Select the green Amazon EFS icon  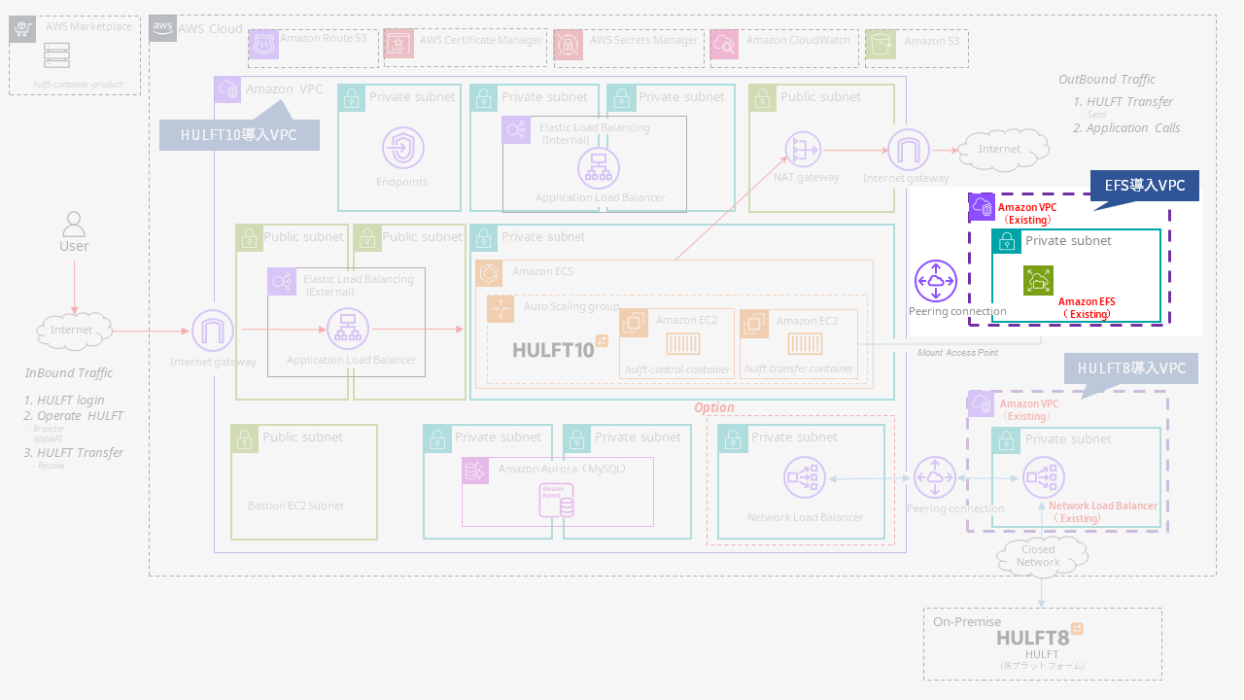point(1038,280)
